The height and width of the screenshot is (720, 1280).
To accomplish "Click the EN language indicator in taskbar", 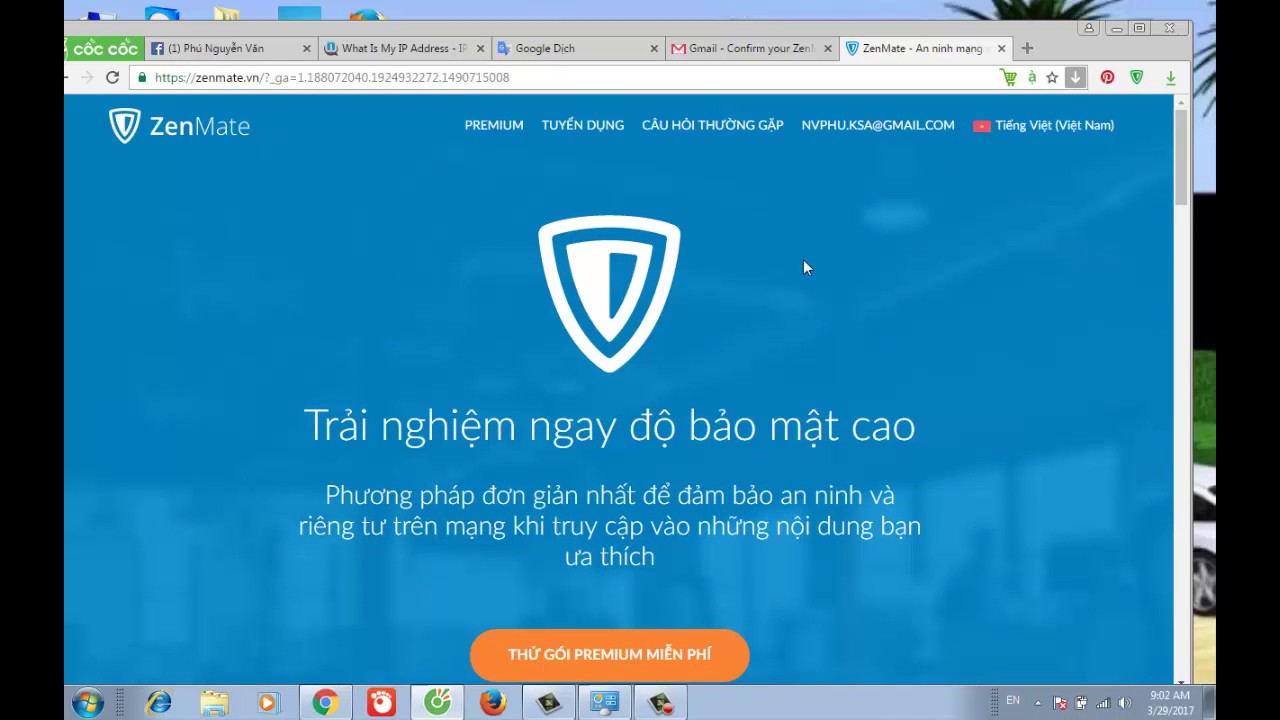I will pyautogui.click(x=1013, y=700).
